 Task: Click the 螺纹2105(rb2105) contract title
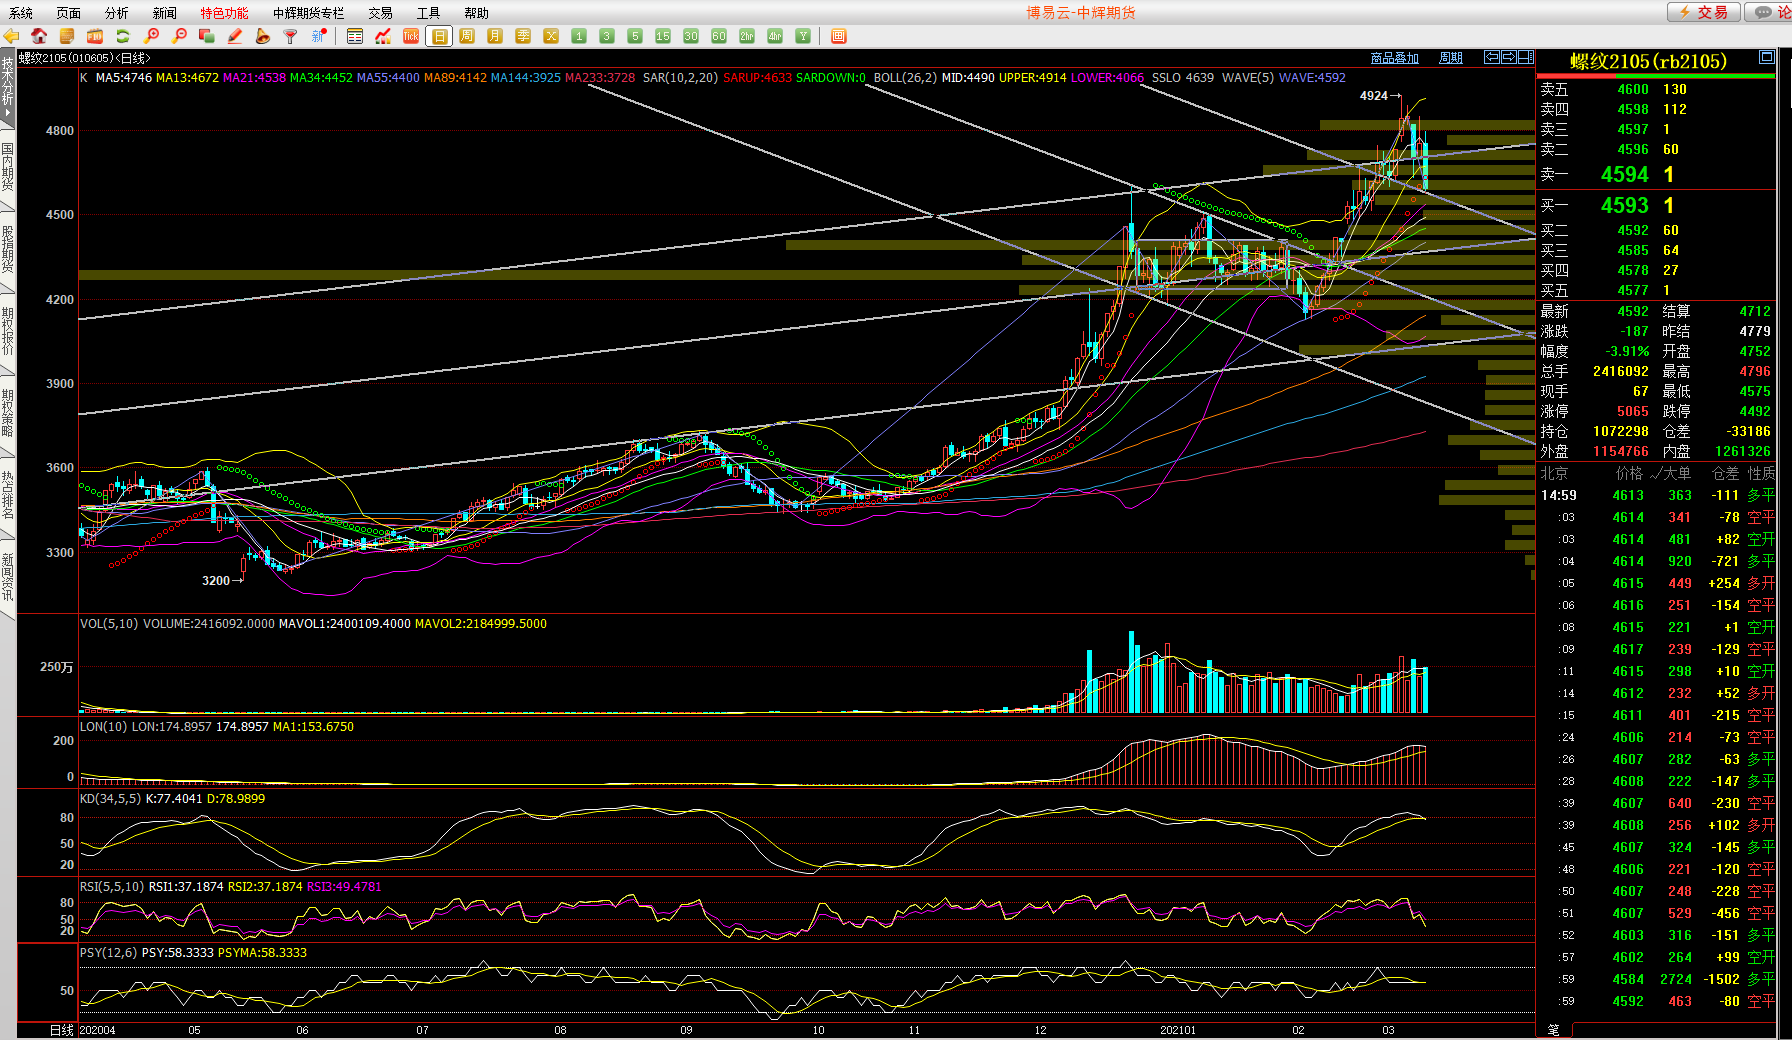[x=1649, y=62]
